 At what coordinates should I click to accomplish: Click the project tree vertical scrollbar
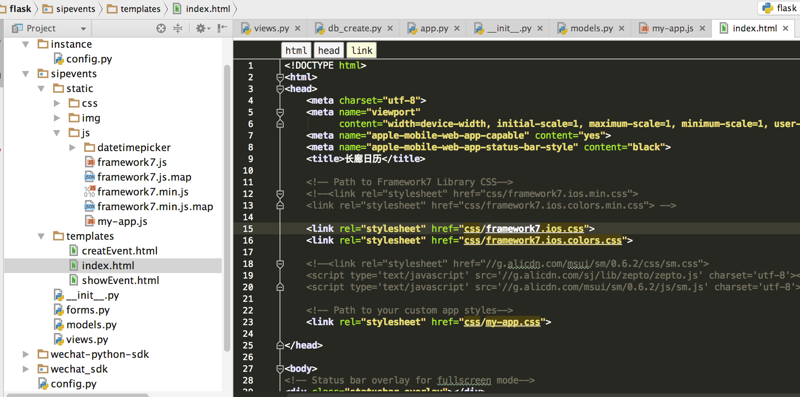(228, 208)
